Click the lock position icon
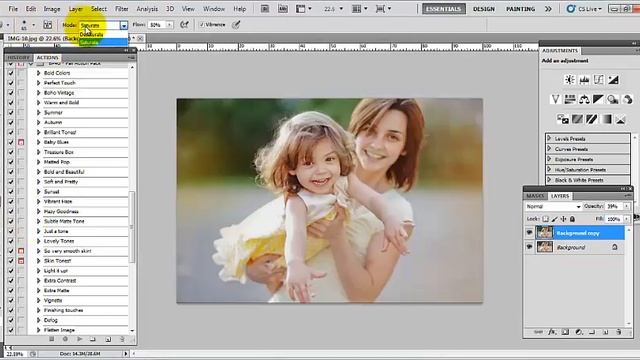640x360 pixels. [563, 219]
